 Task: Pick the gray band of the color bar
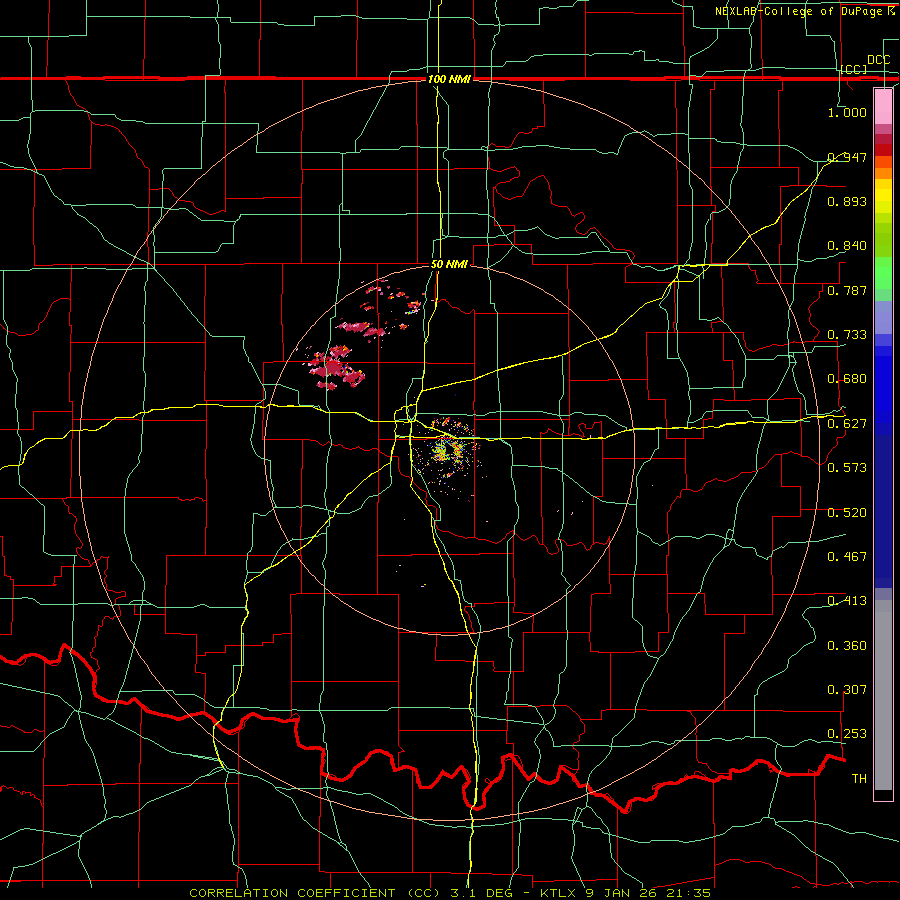point(883,695)
